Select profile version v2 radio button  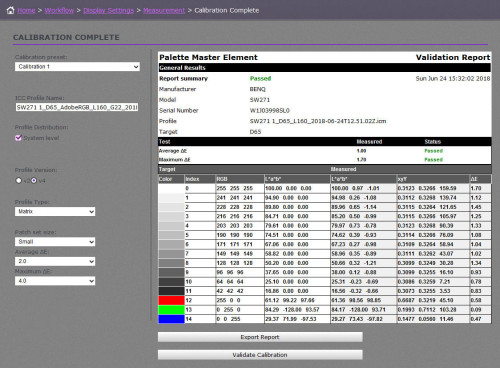tap(18, 180)
